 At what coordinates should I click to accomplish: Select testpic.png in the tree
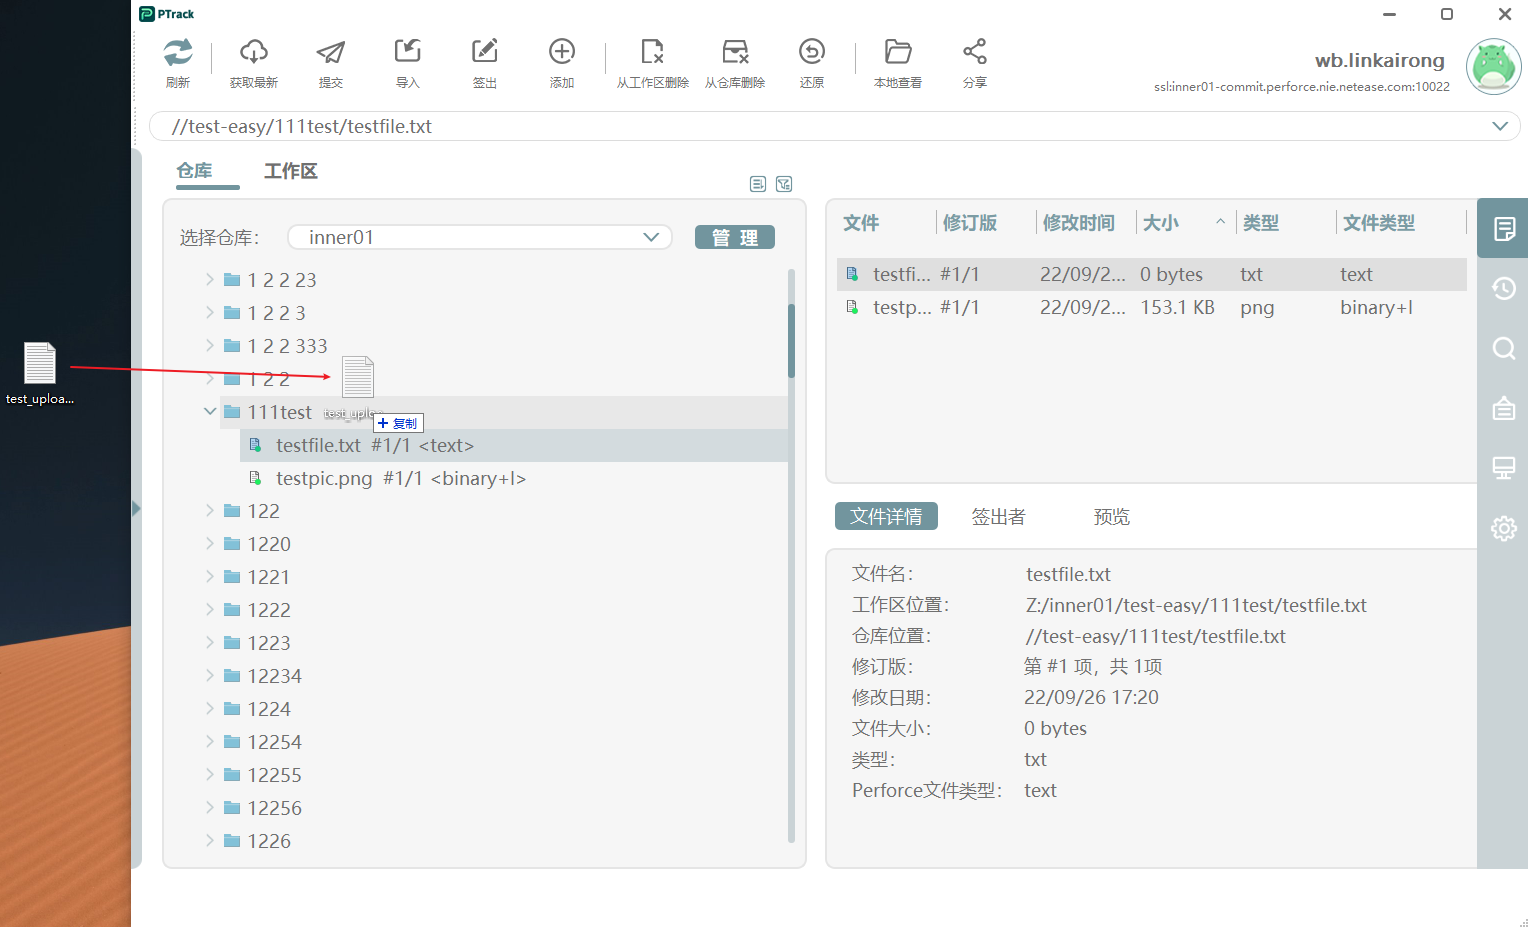pyautogui.click(x=401, y=478)
